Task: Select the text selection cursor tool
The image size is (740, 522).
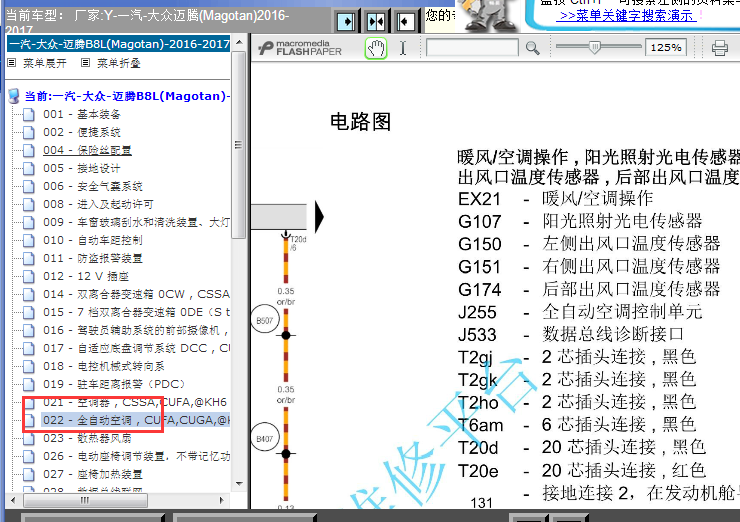Action: click(x=403, y=48)
